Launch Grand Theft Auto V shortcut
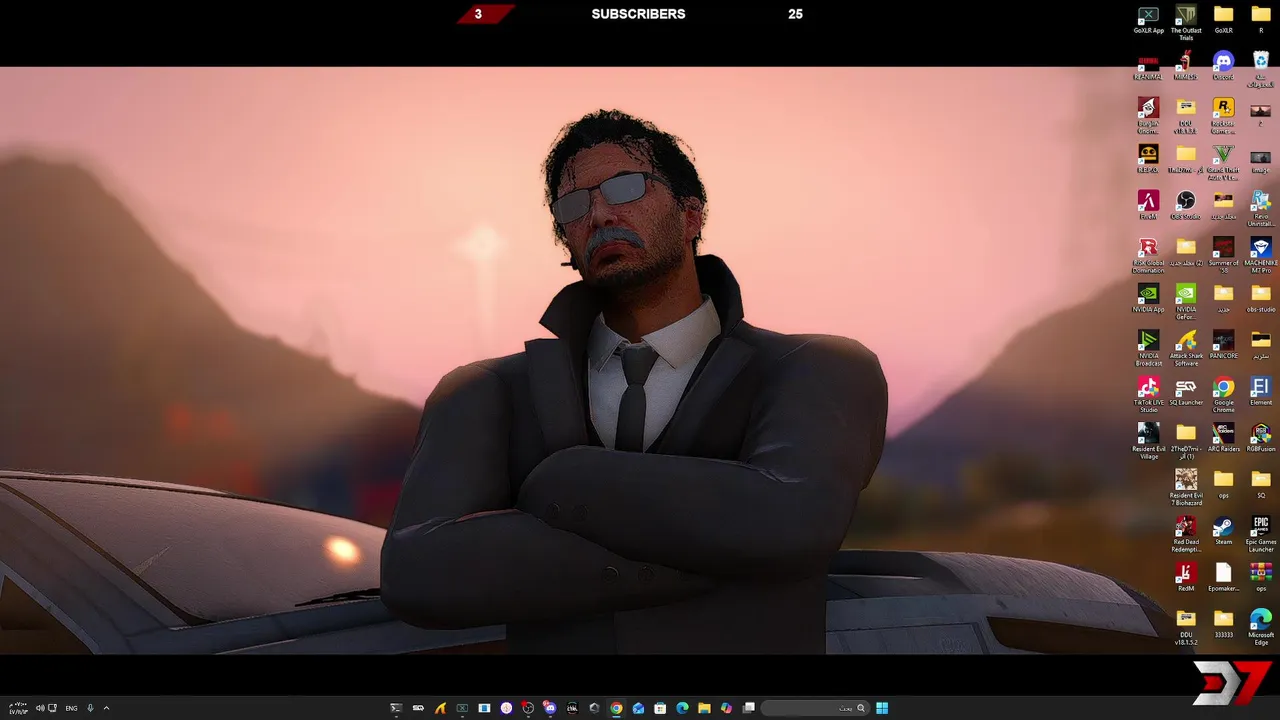The width and height of the screenshot is (1280, 720). pos(1223,162)
